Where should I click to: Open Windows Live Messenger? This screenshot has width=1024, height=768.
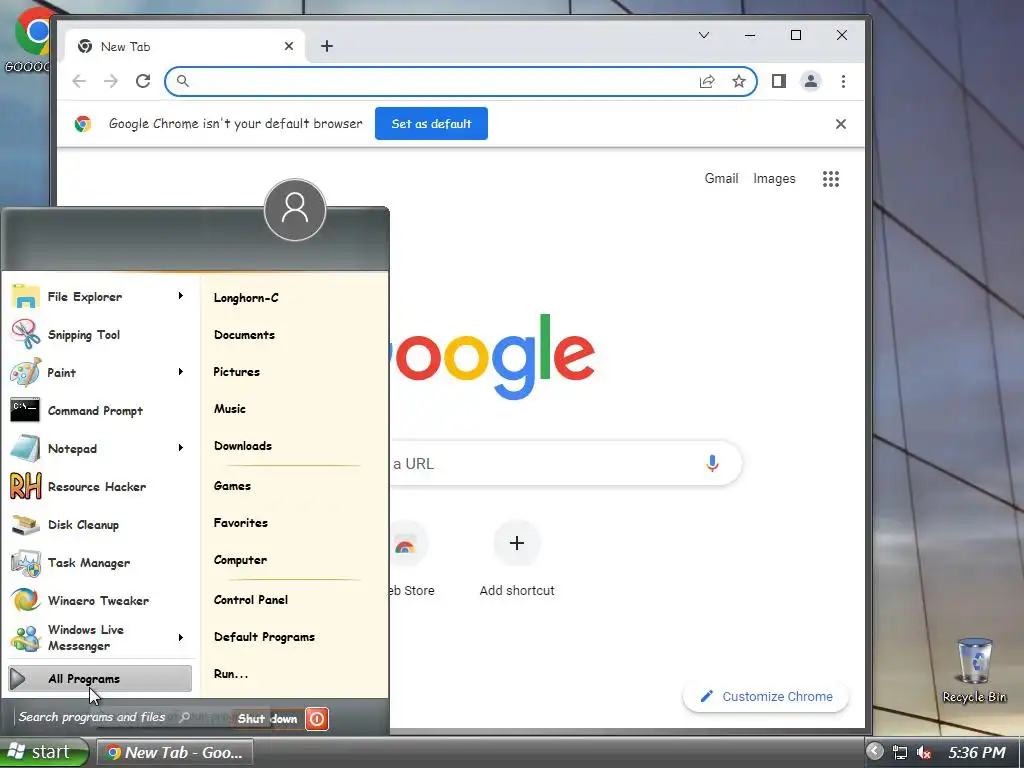point(98,637)
